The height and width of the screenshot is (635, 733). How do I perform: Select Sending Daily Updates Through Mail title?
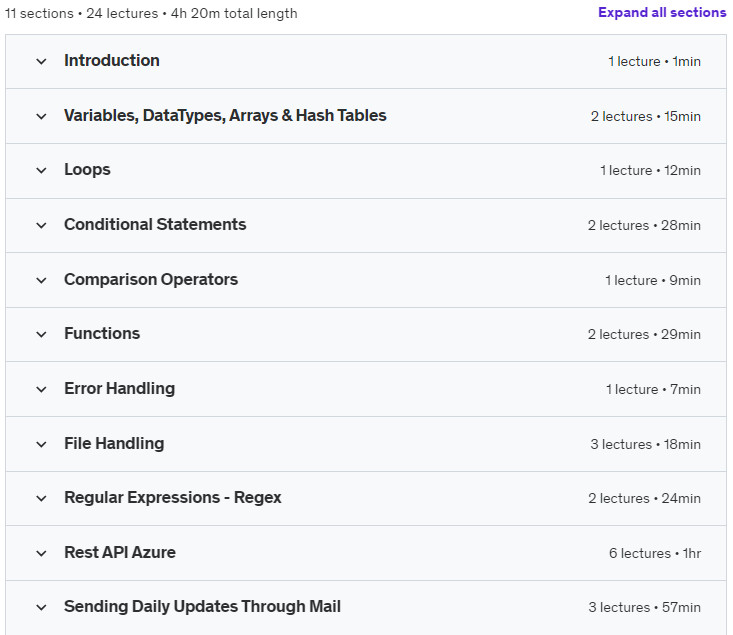(x=202, y=606)
